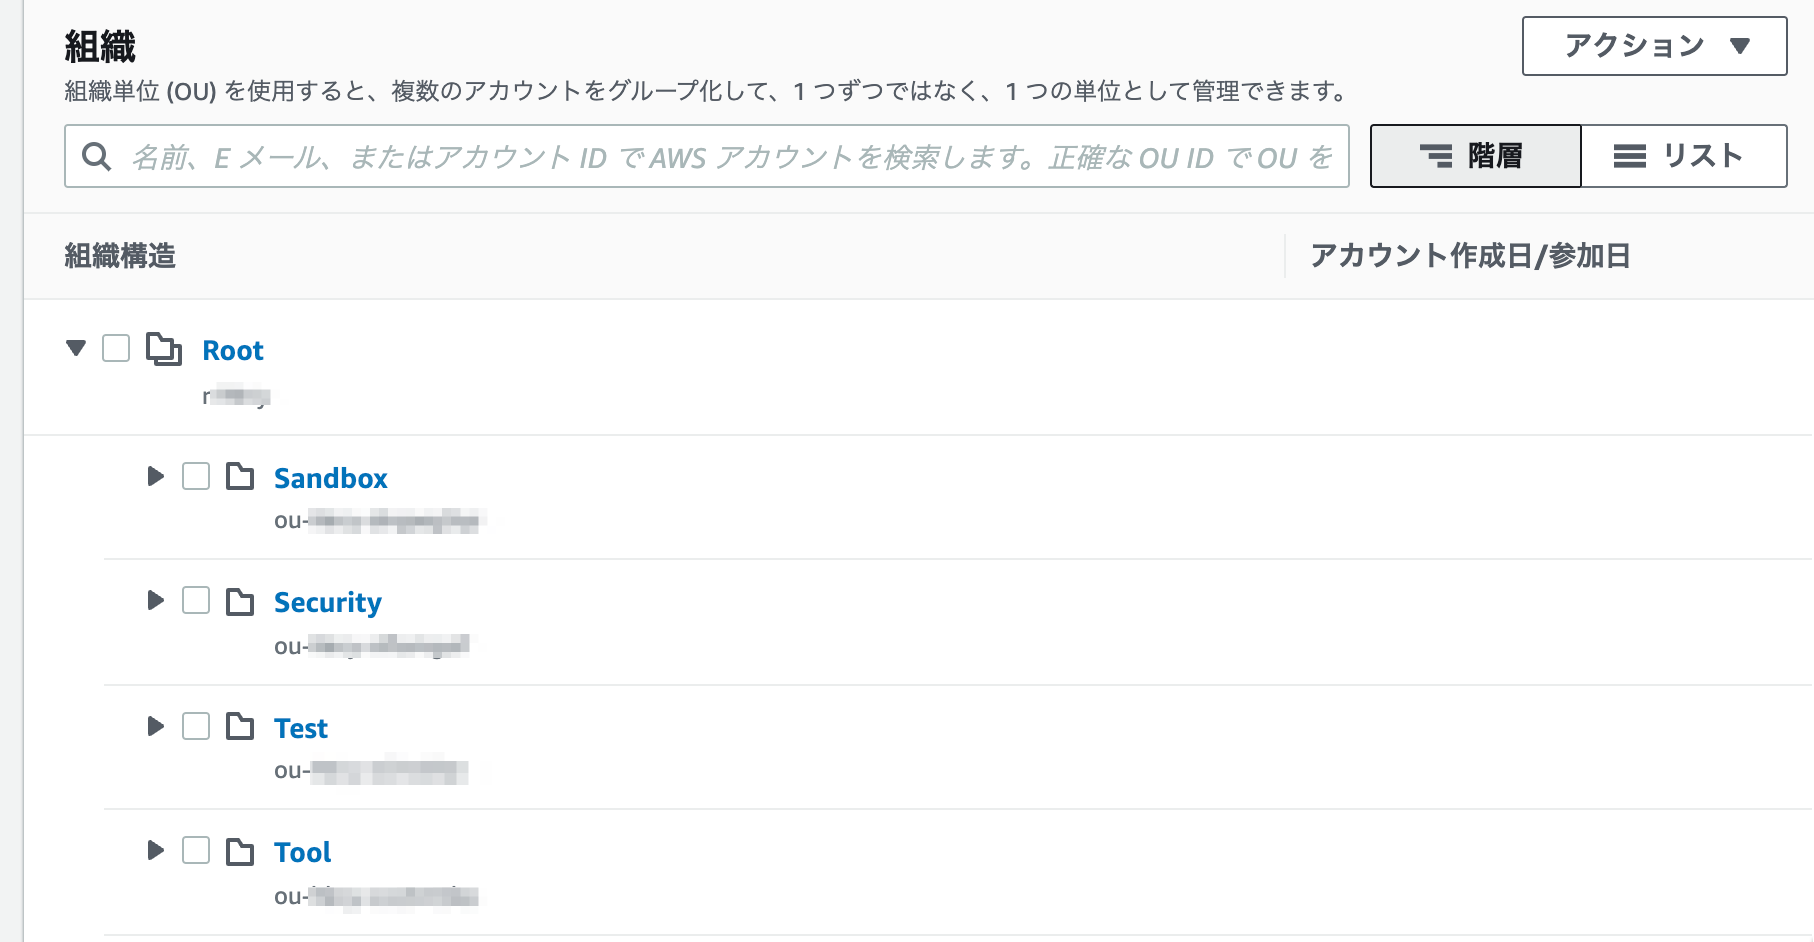Click the Root organization icon

coord(164,349)
